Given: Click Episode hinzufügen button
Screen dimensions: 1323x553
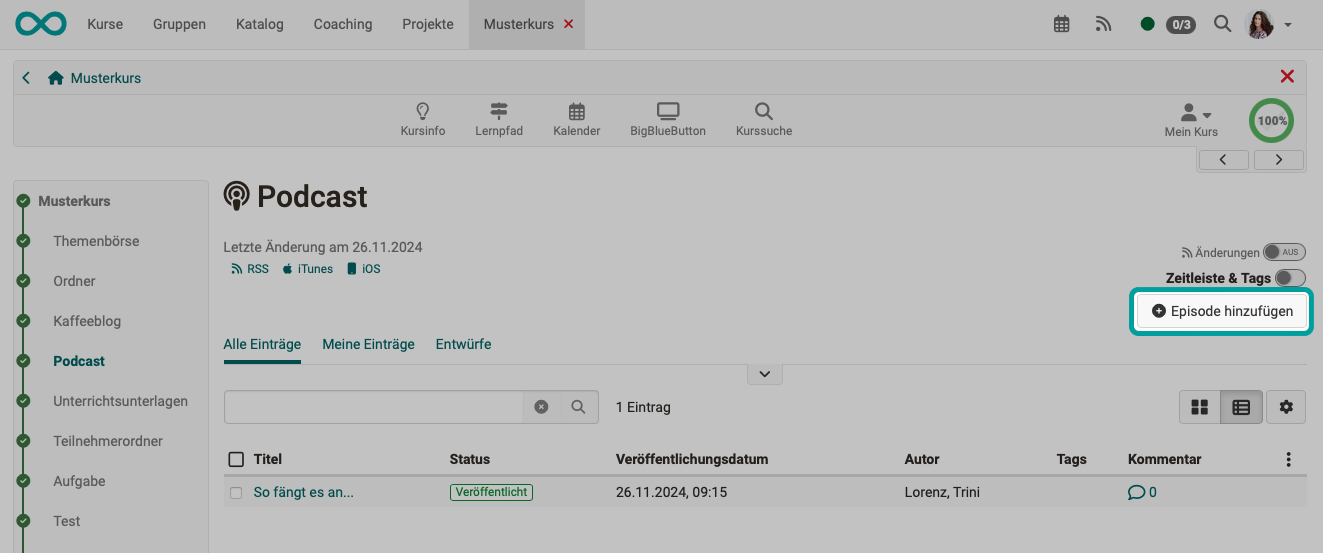Looking at the screenshot, I should [x=1222, y=311].
